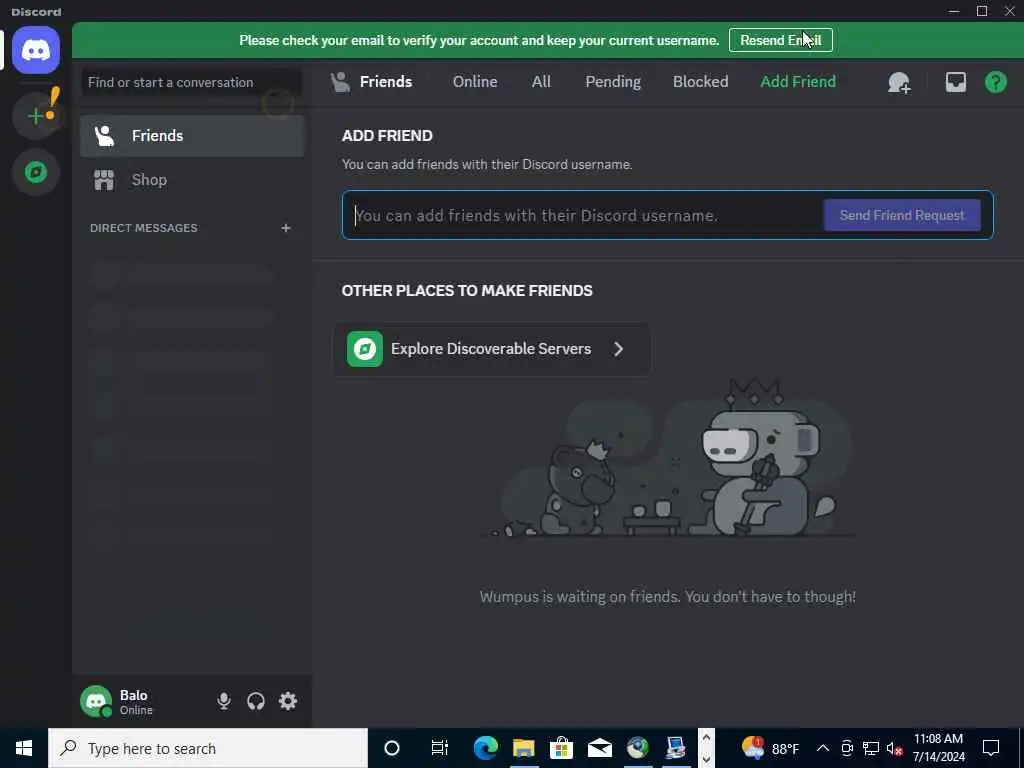Click Friends header icon in top bar
The image size is (1024, 768).
(x=340, y=82)
